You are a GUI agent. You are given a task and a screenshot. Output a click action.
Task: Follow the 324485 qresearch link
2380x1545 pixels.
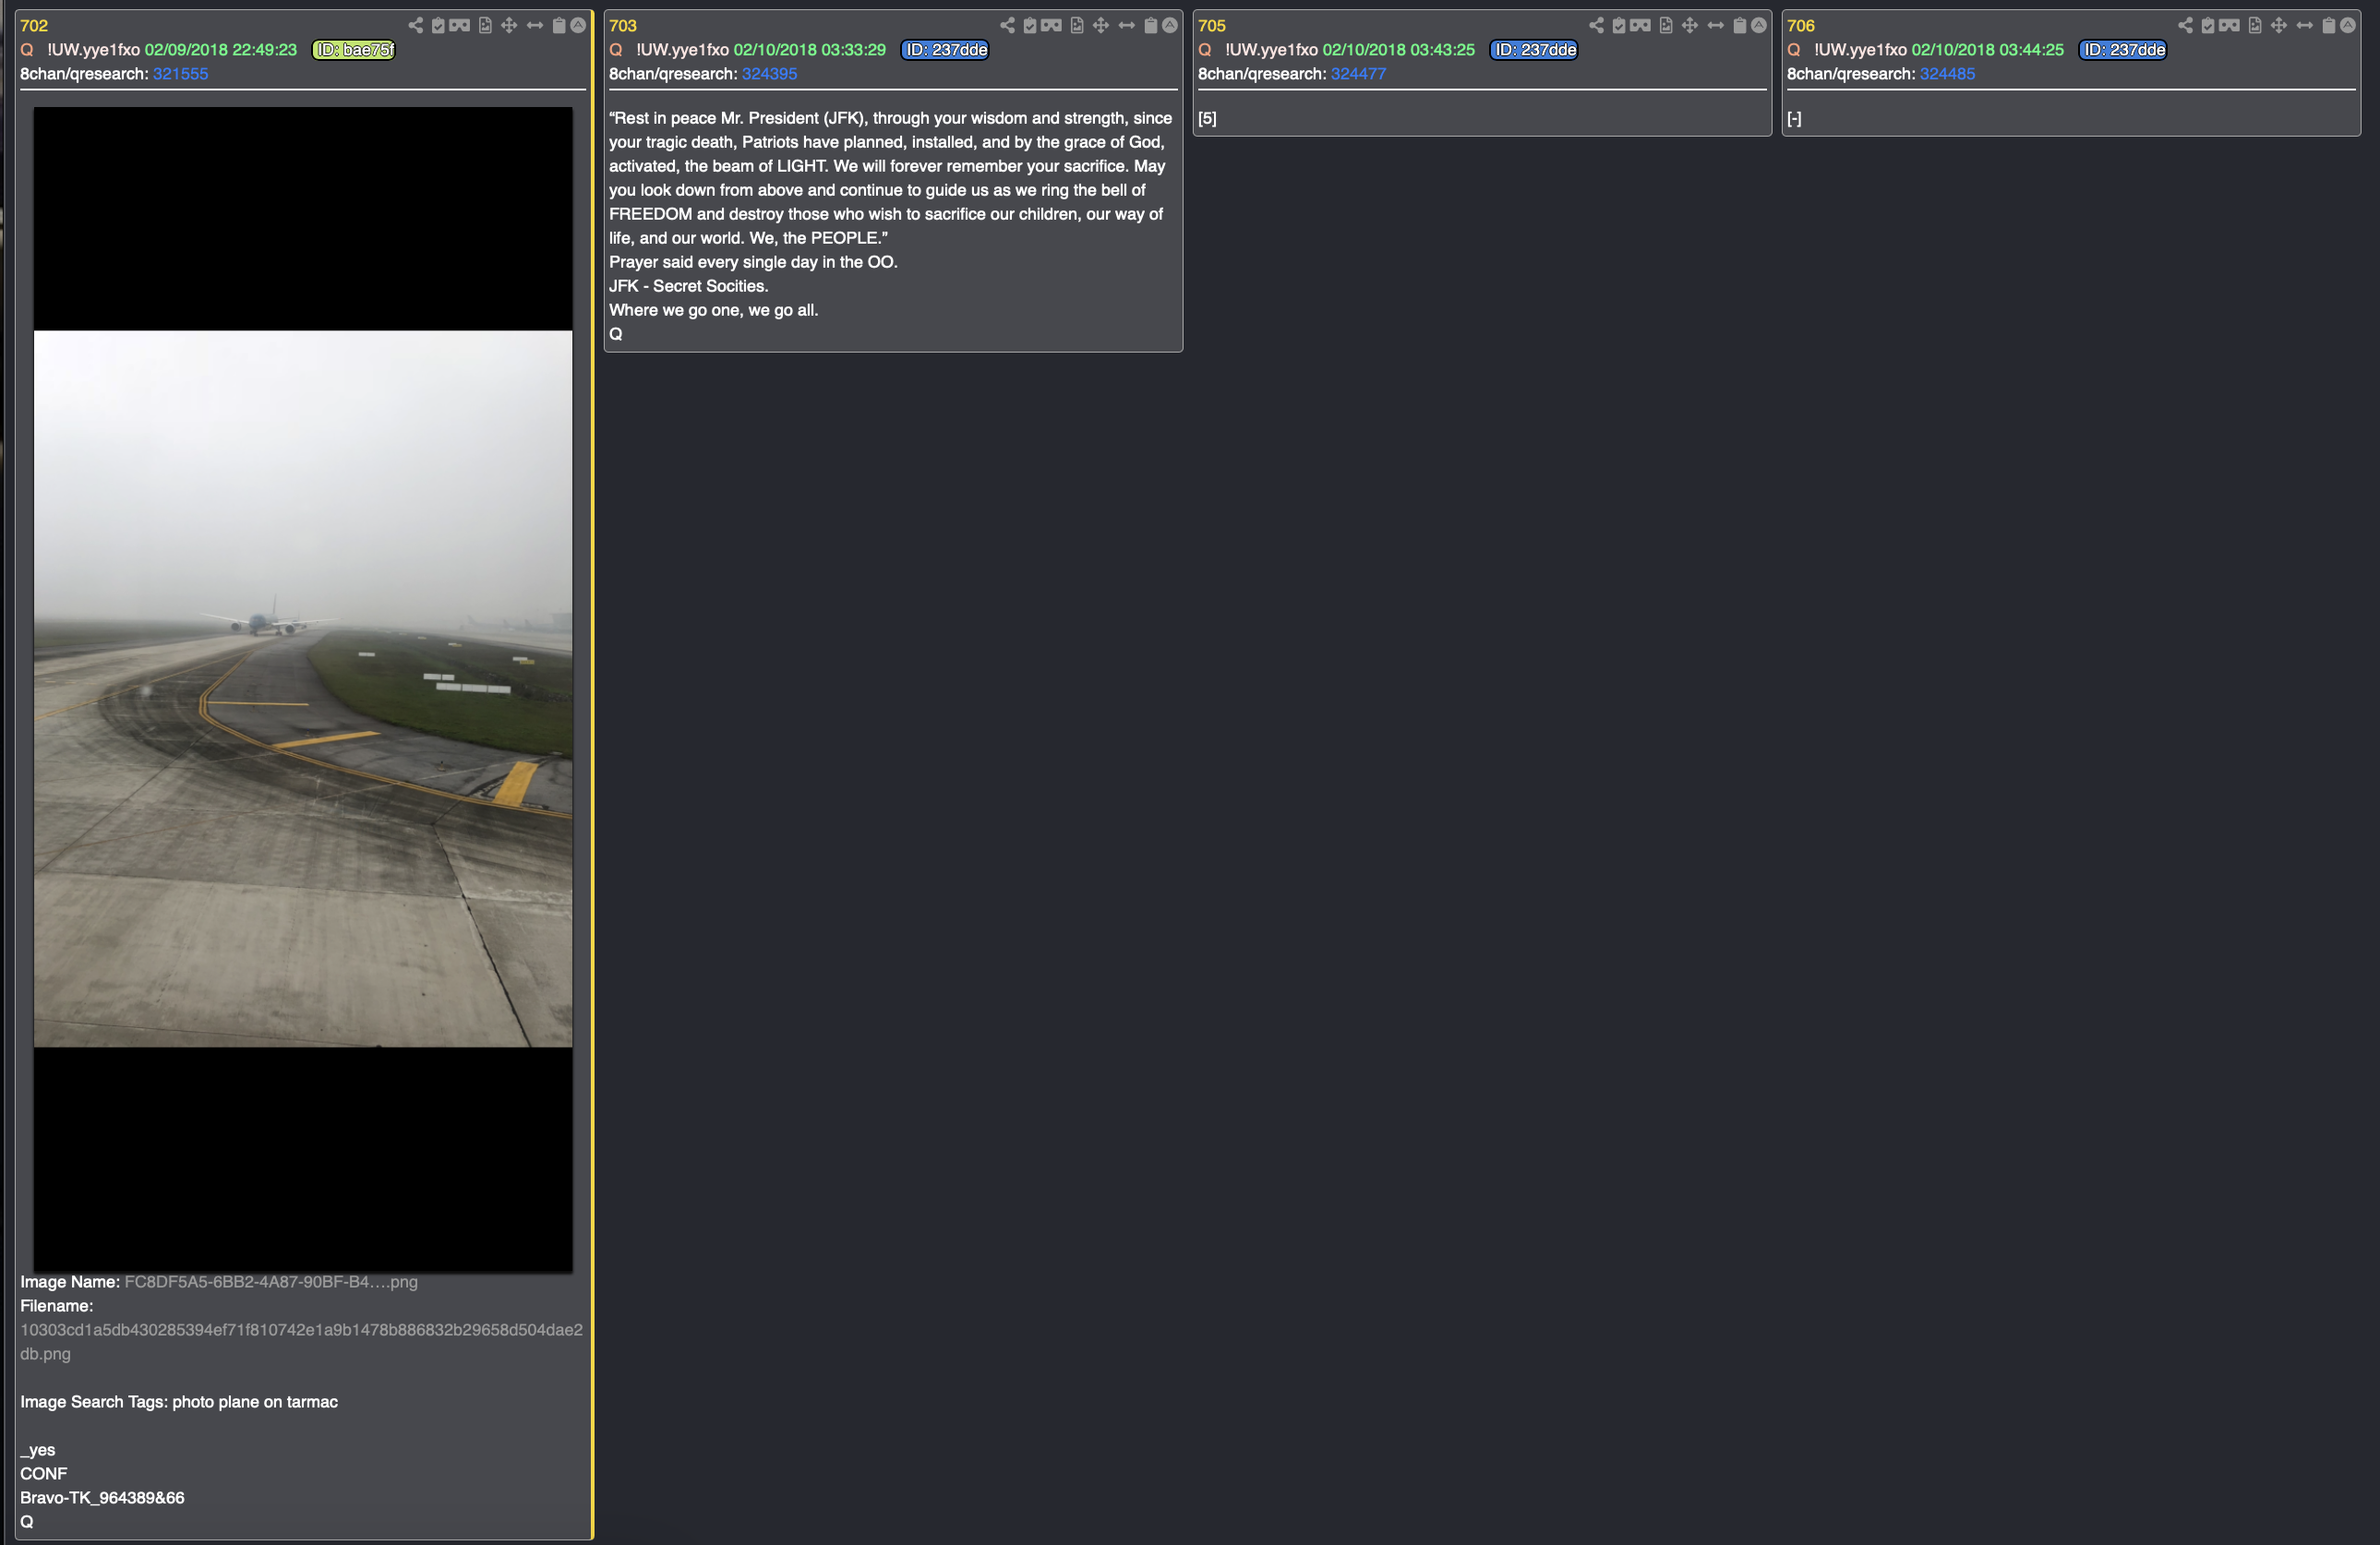click(x=1947, y=74)
